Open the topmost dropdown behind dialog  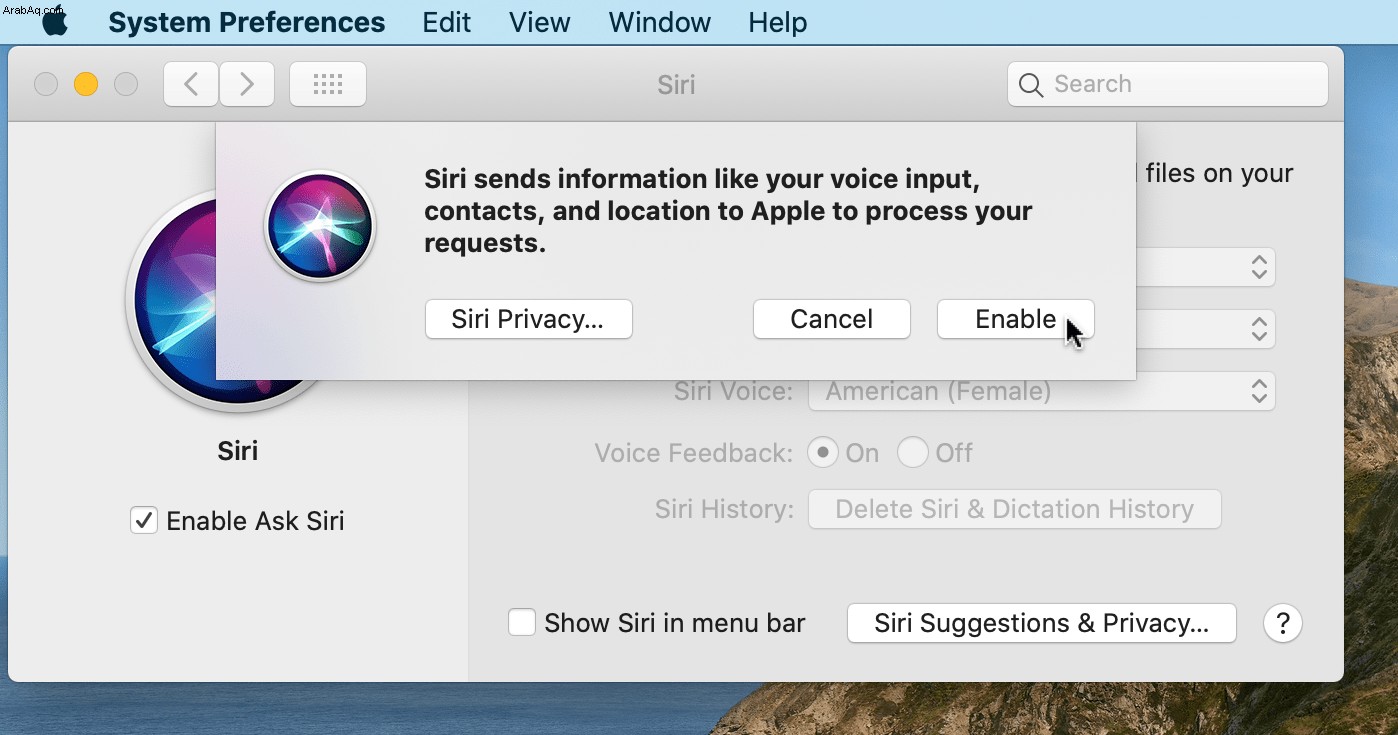[1205, 267]
